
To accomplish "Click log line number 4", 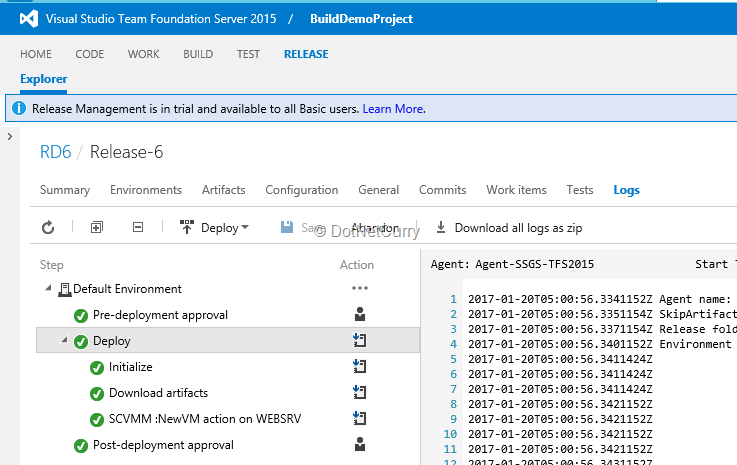I will click(453, 344).
